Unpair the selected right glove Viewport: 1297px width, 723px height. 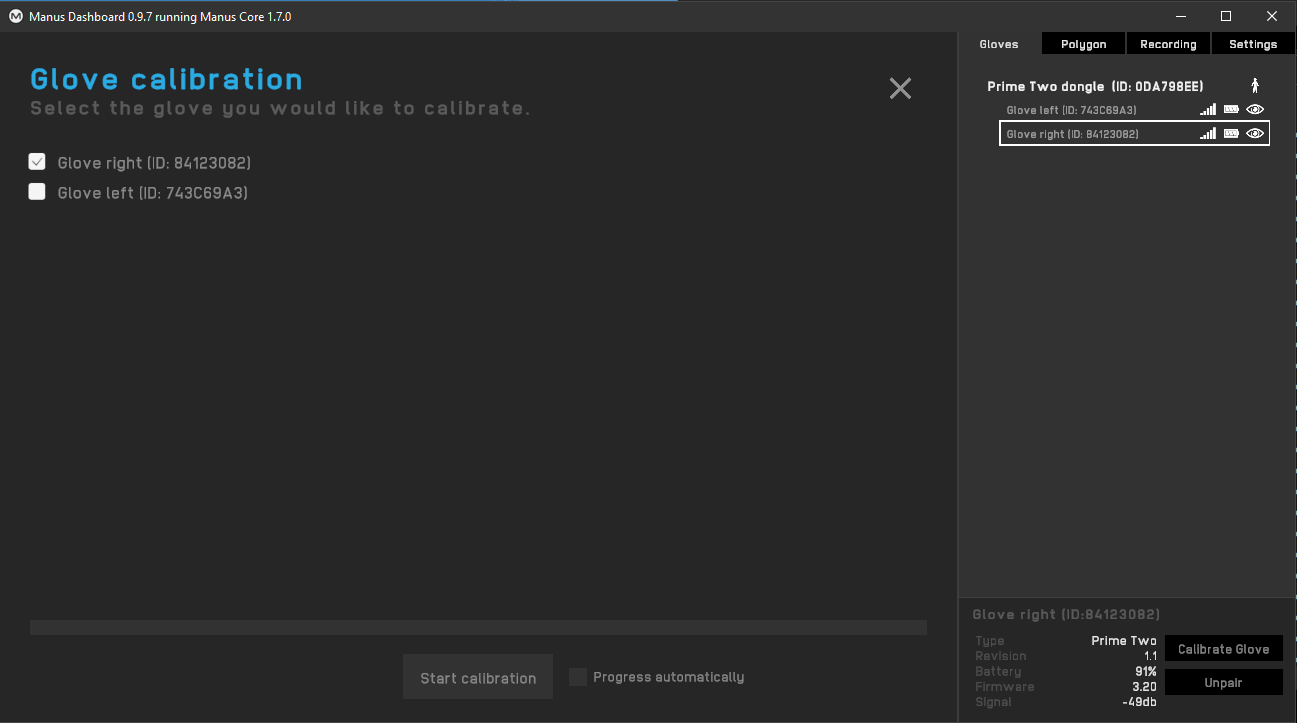(1223, 682)
